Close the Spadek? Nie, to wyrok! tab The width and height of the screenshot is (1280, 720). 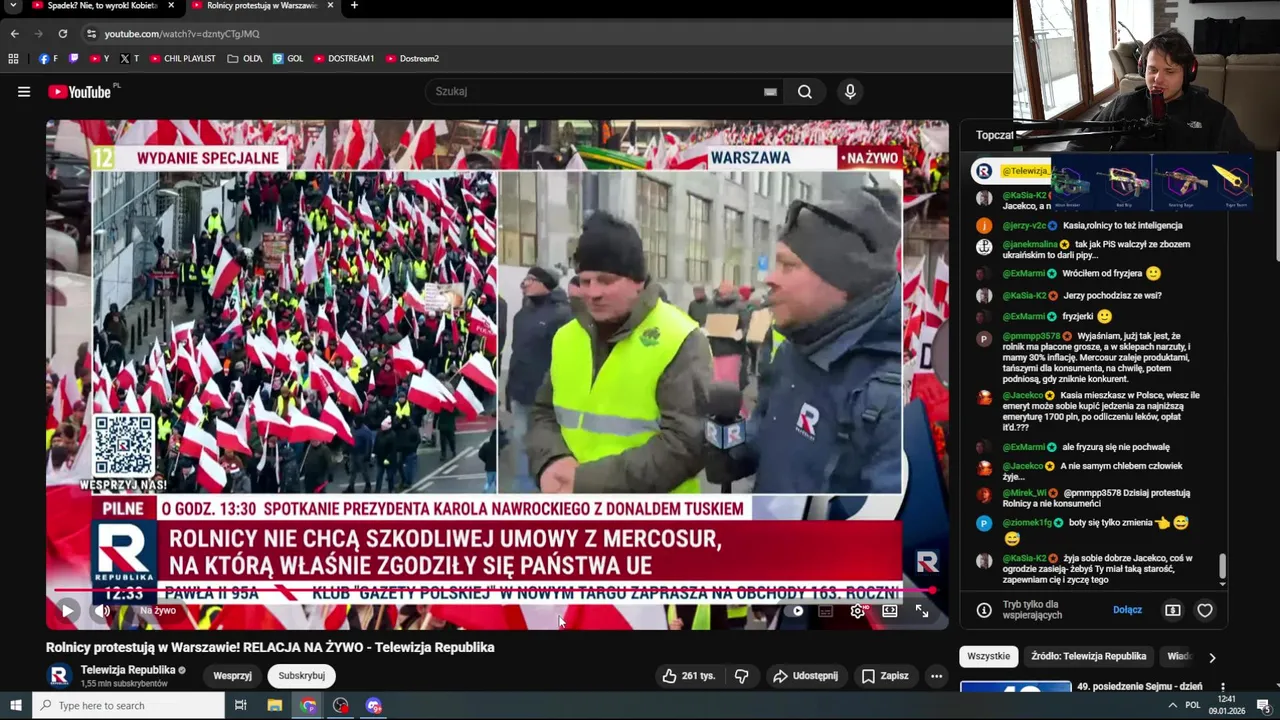pos(171,6)
